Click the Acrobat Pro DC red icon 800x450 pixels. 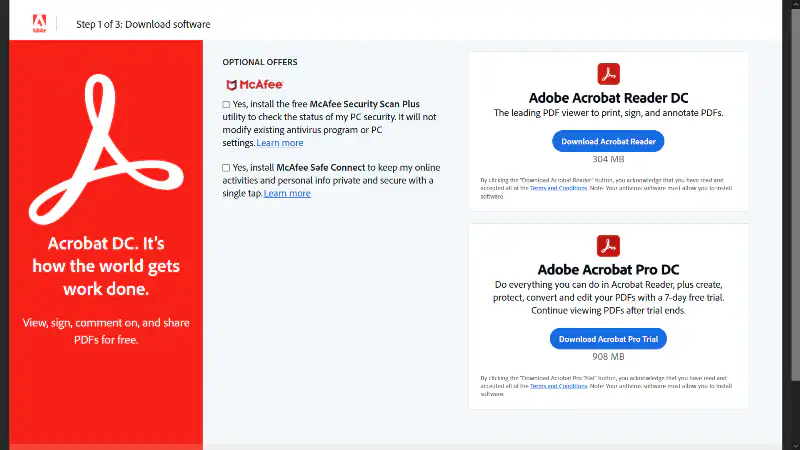tap(608, 246)
